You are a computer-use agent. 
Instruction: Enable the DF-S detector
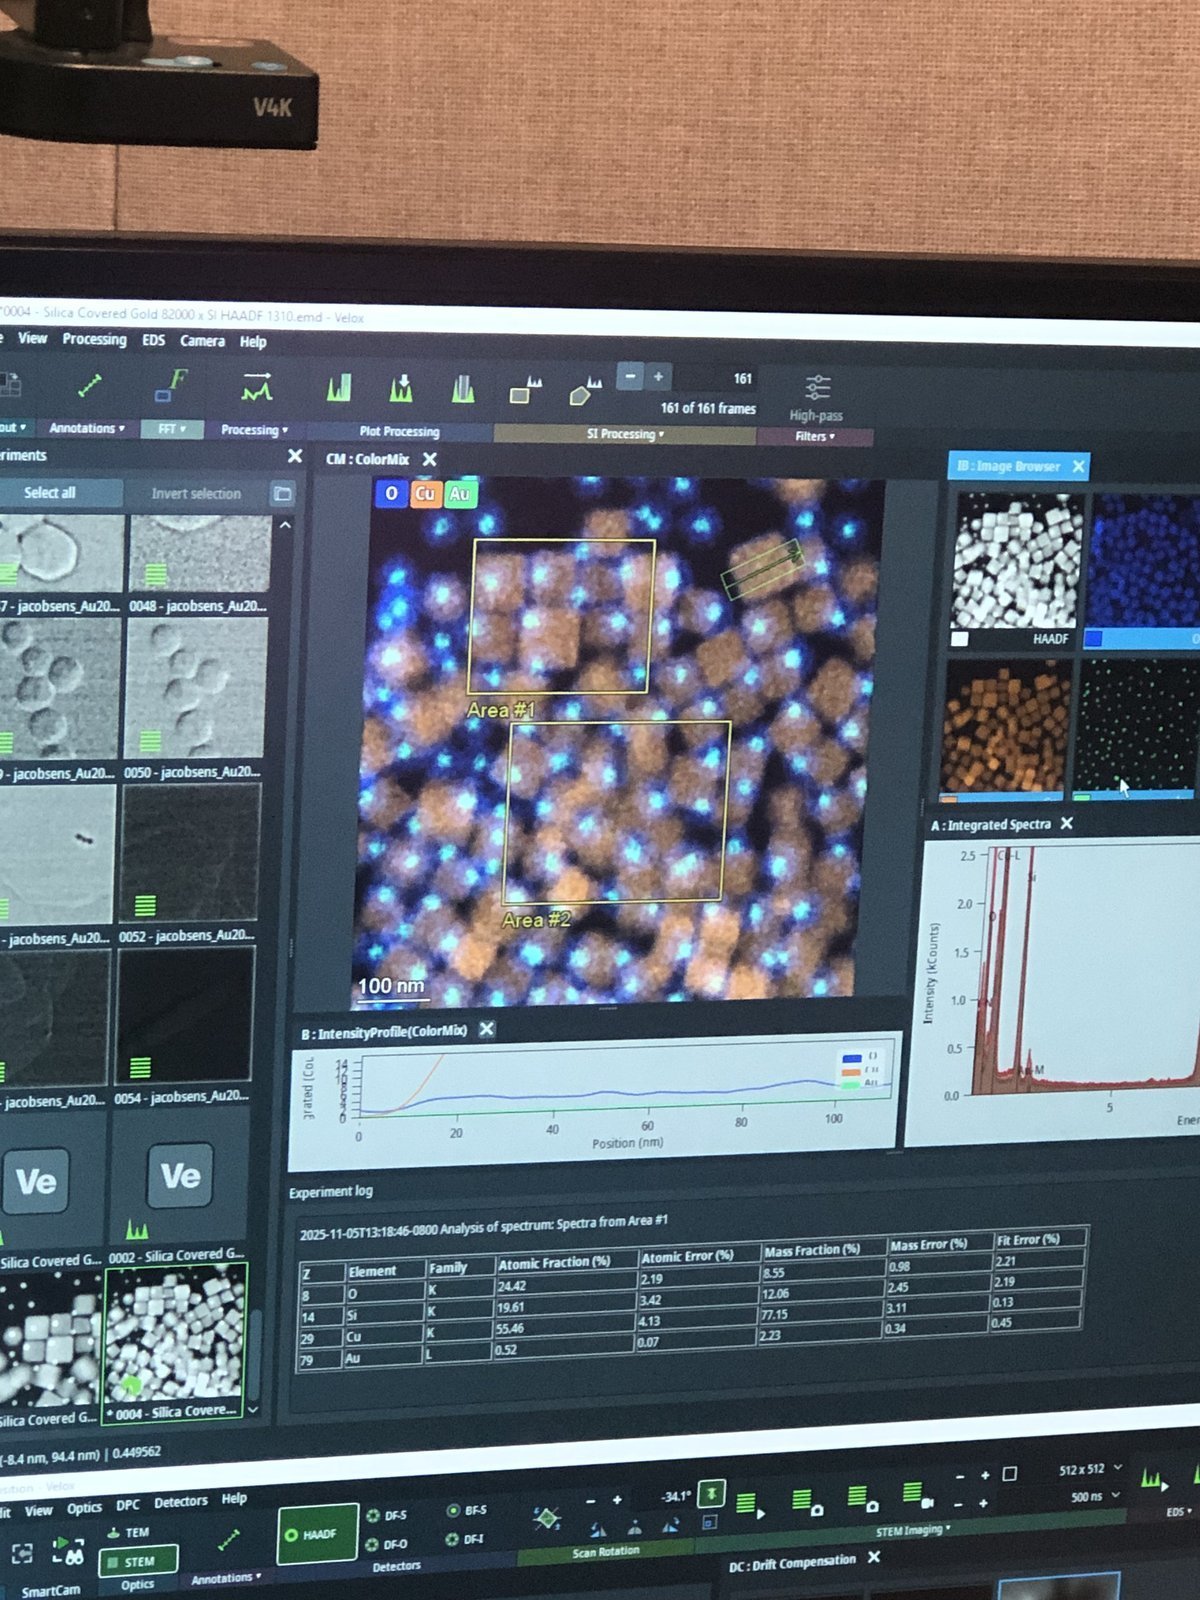[387, 1516]
